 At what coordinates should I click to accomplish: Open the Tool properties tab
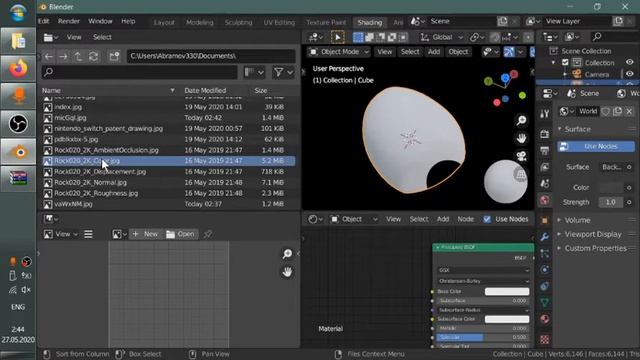tap(544, 114)
